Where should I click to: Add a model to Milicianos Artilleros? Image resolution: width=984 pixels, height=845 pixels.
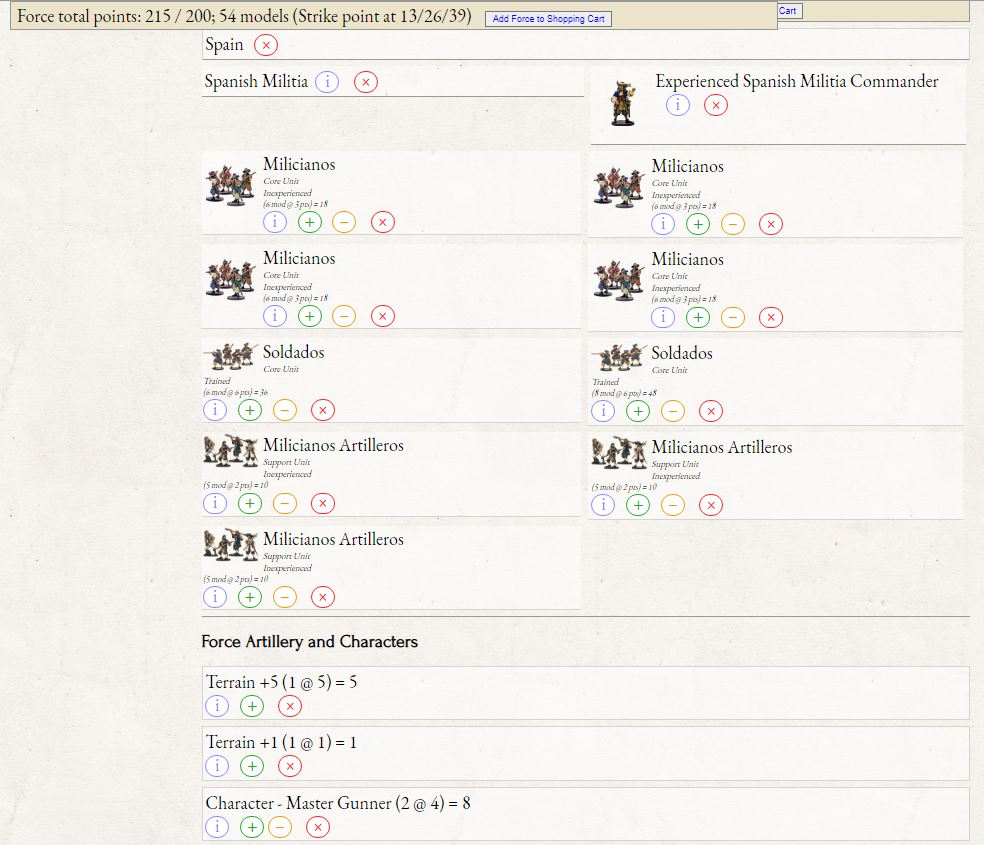click(x=249, y=503)
